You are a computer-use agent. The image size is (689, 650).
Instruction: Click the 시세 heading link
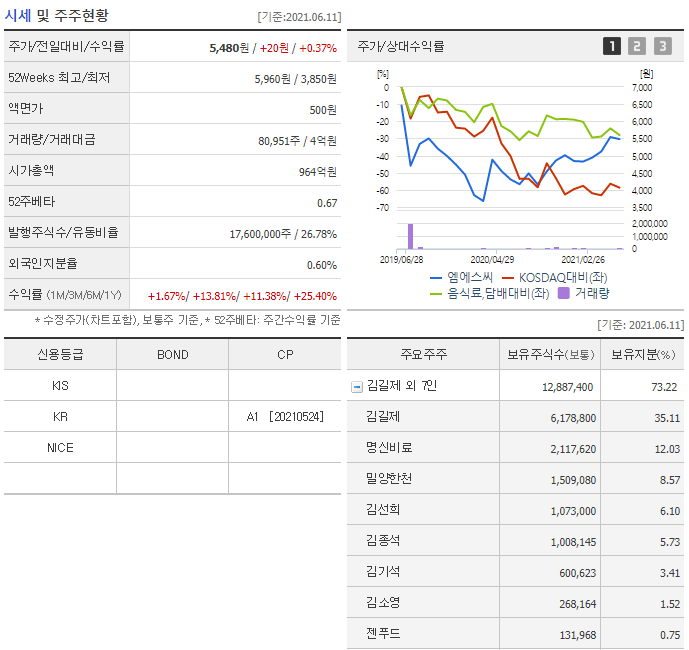[x=18, y=16]
